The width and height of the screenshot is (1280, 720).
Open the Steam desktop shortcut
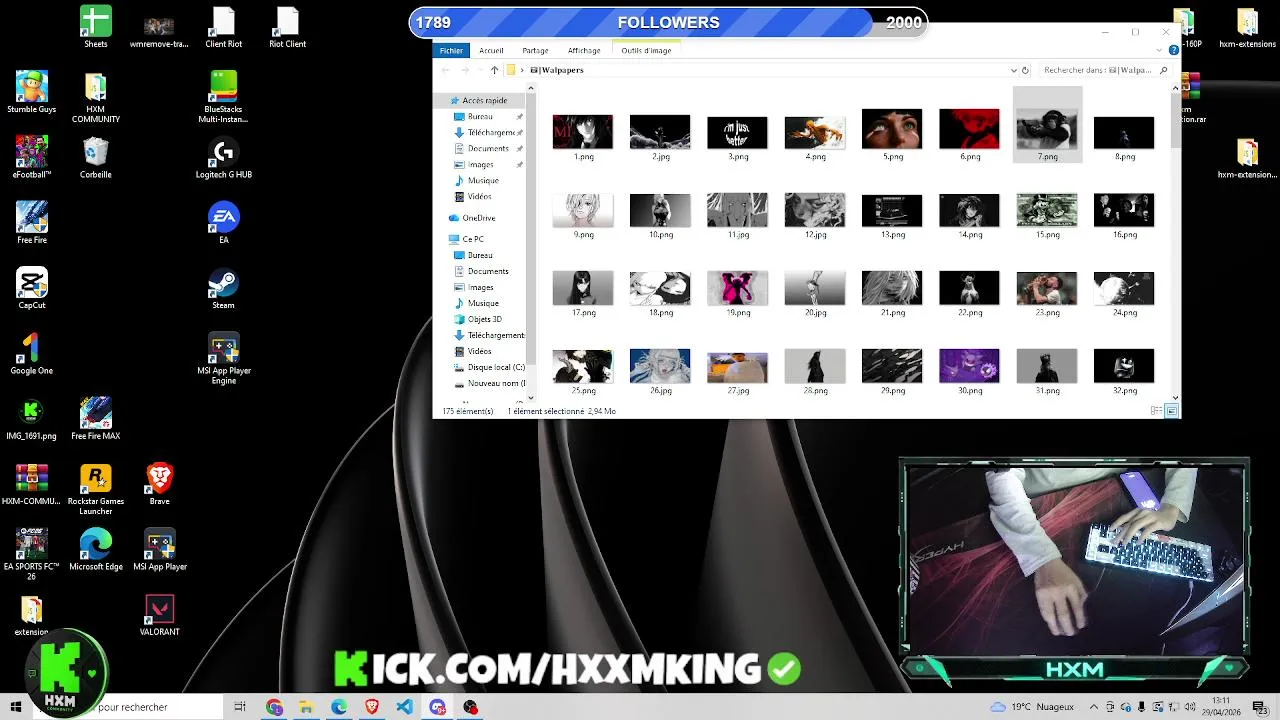tap(223, 288)
